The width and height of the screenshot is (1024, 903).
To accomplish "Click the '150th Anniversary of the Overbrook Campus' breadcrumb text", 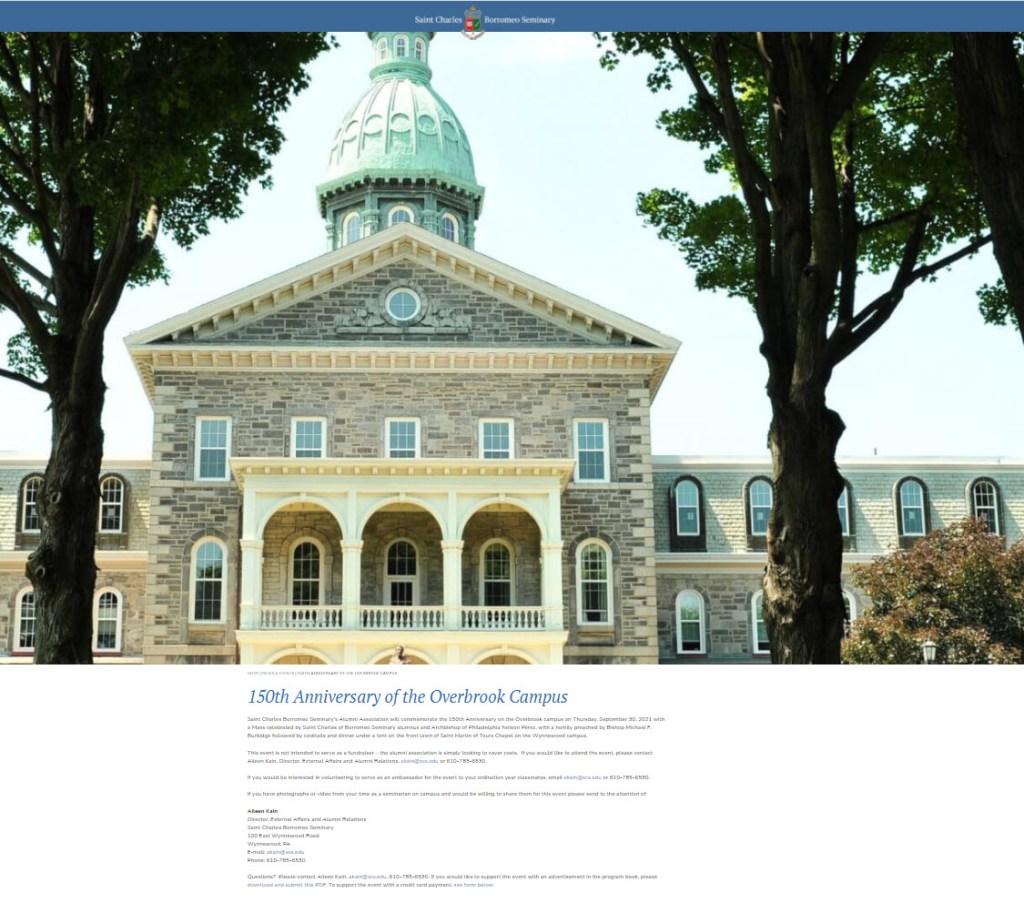I will click(347, 673).
